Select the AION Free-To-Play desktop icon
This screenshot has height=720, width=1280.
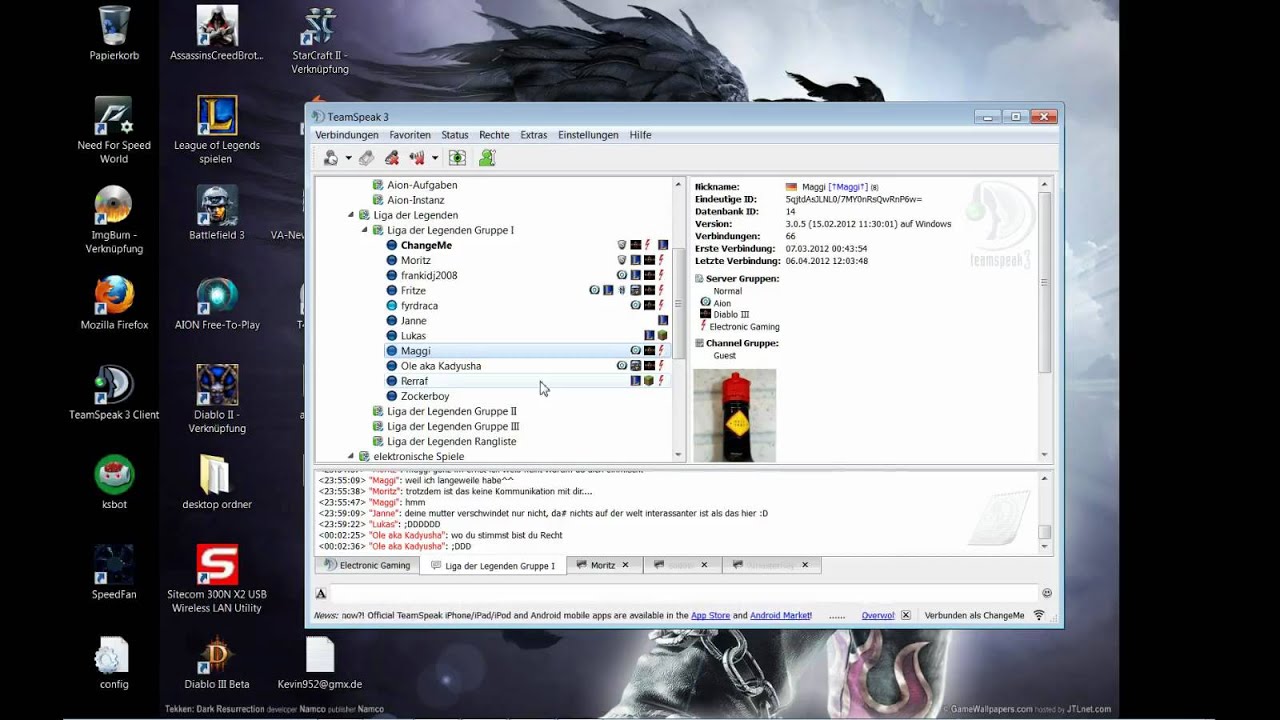217,303
